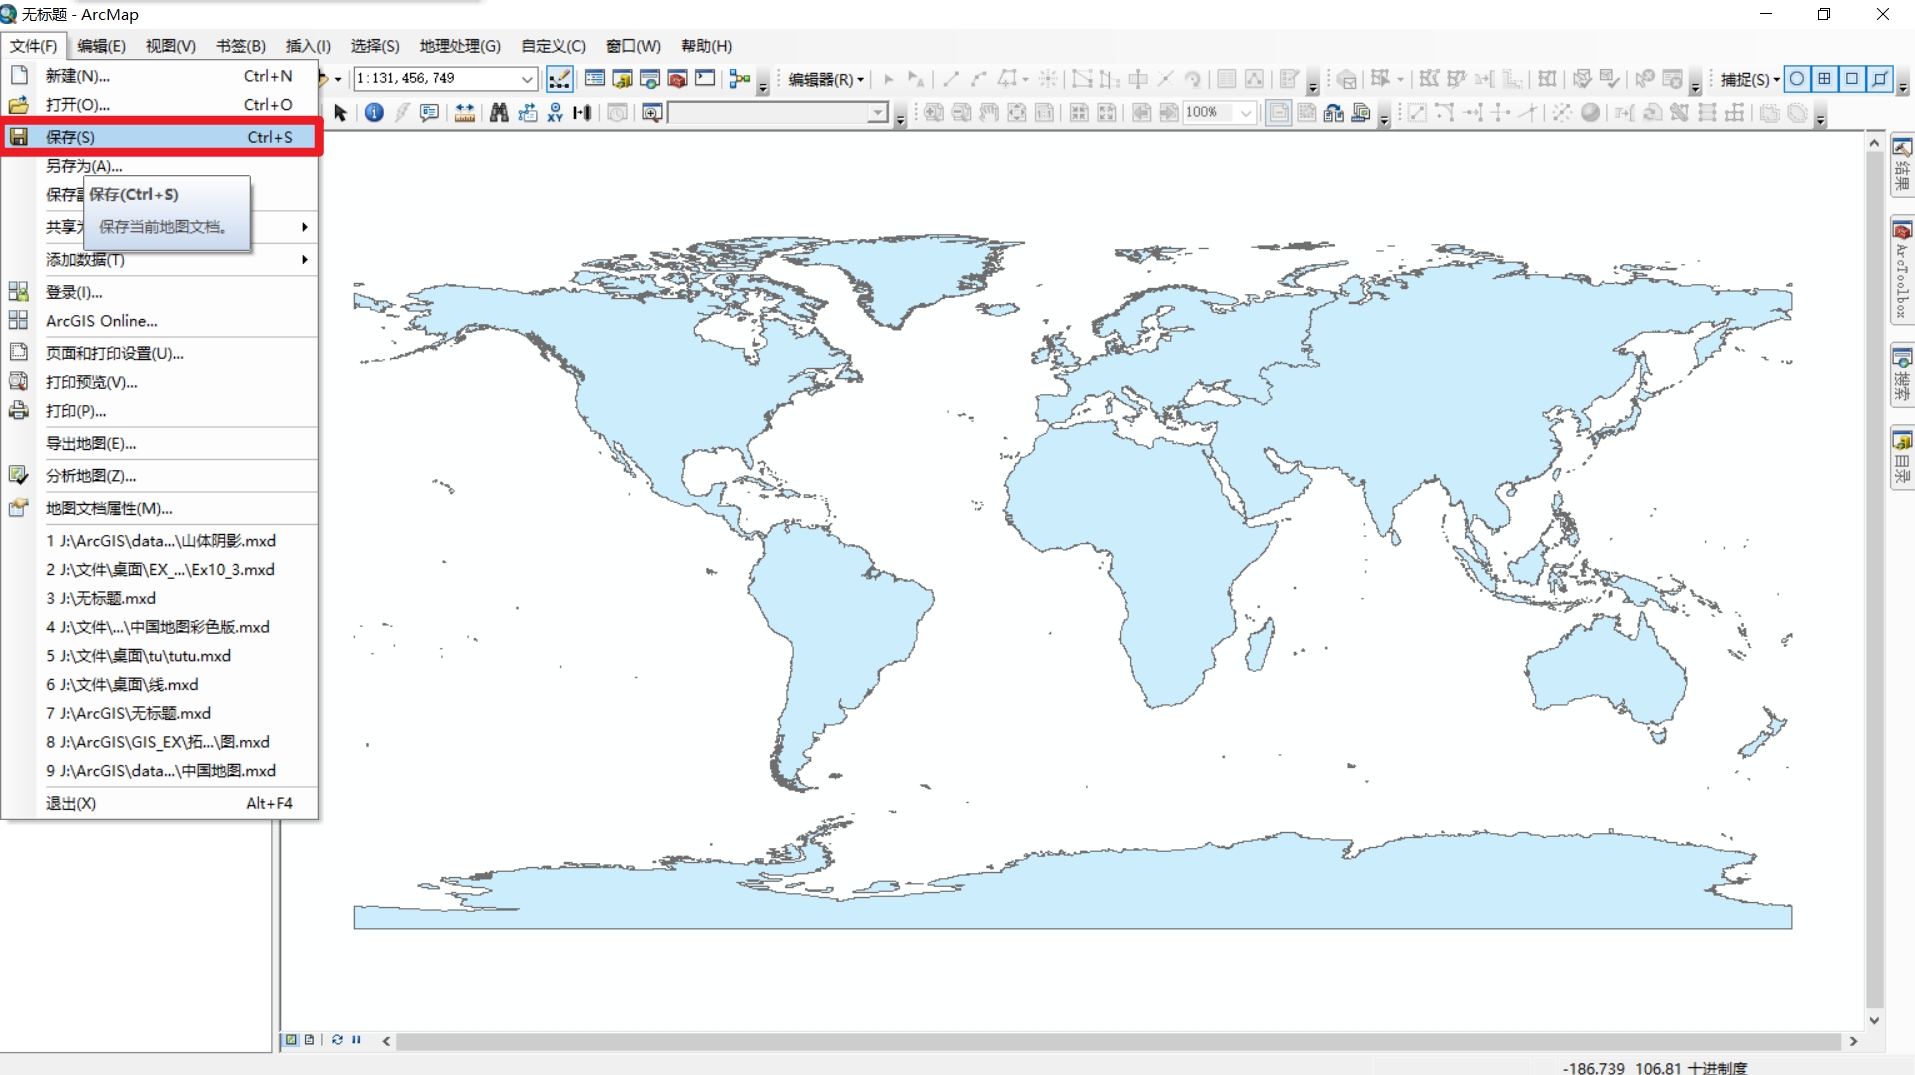This screenshot has height=1075, width=1915.
Task: Toggle point snapping in the Snapping toolbar
Action: pos(1797,79)
